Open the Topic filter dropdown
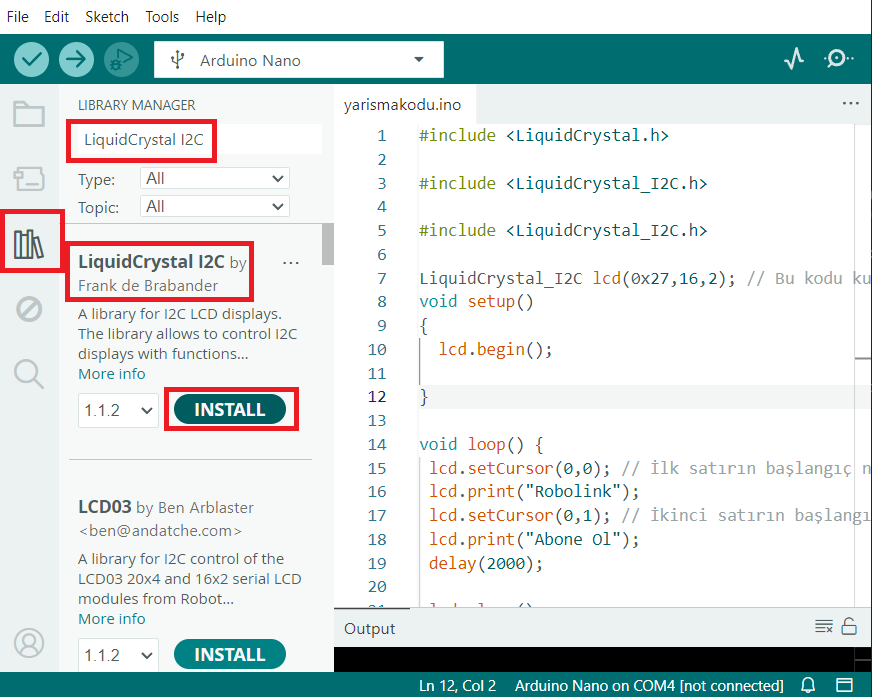Screen dimensions: 872x697 point(215,207)
